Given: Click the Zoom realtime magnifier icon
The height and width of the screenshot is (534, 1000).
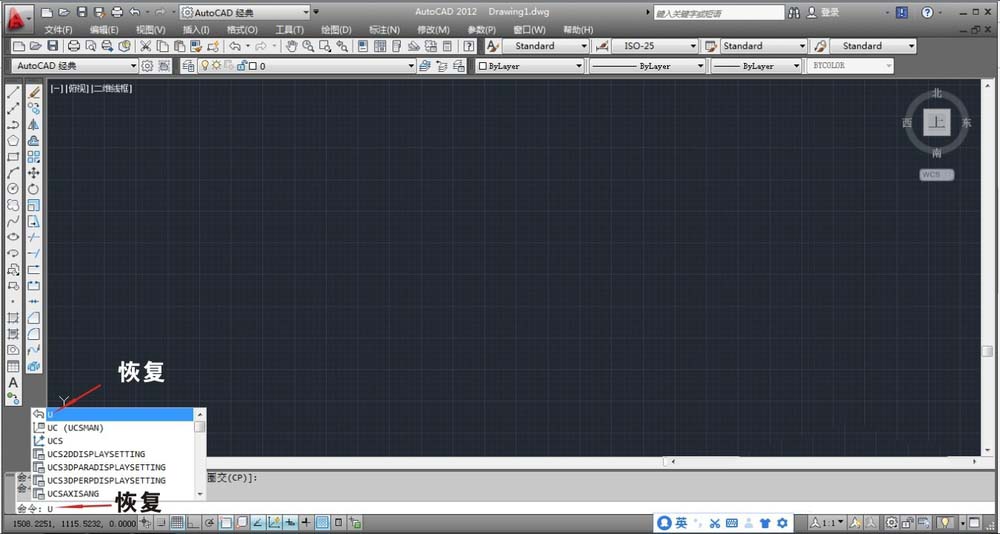Looking at the screenshot, I should coord(308,46).
